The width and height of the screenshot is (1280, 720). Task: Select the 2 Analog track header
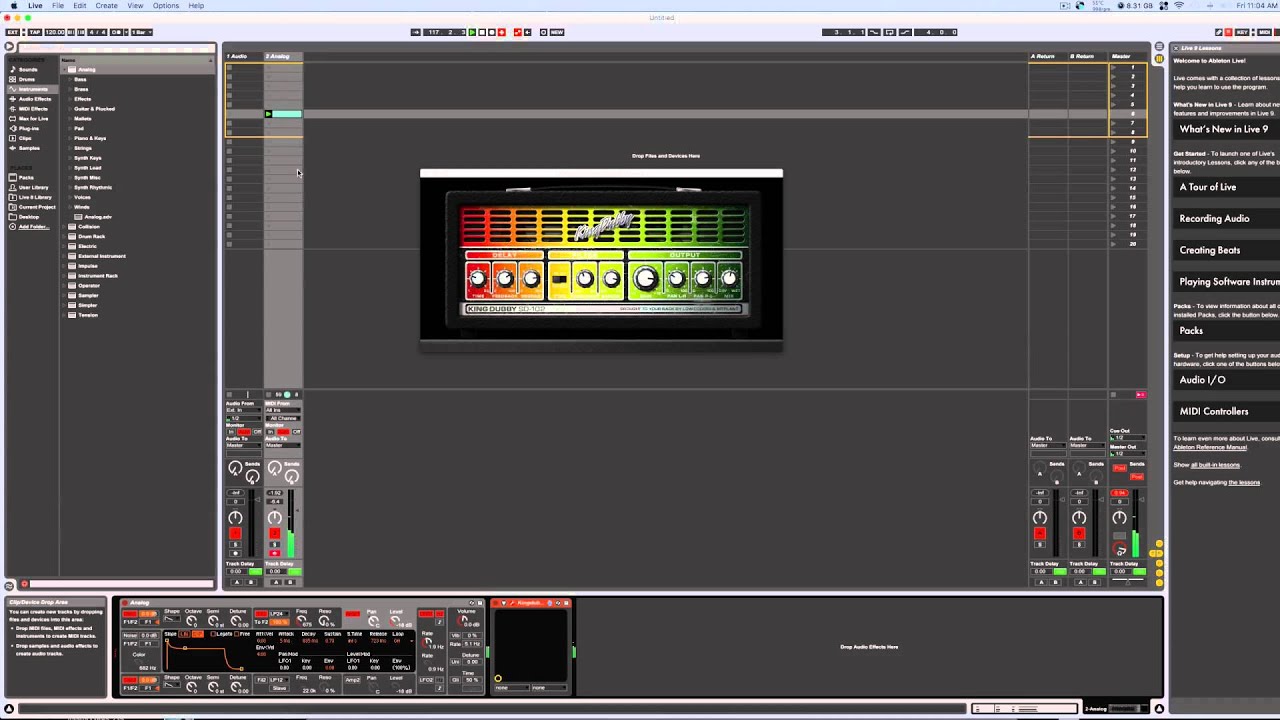[283, 56]
